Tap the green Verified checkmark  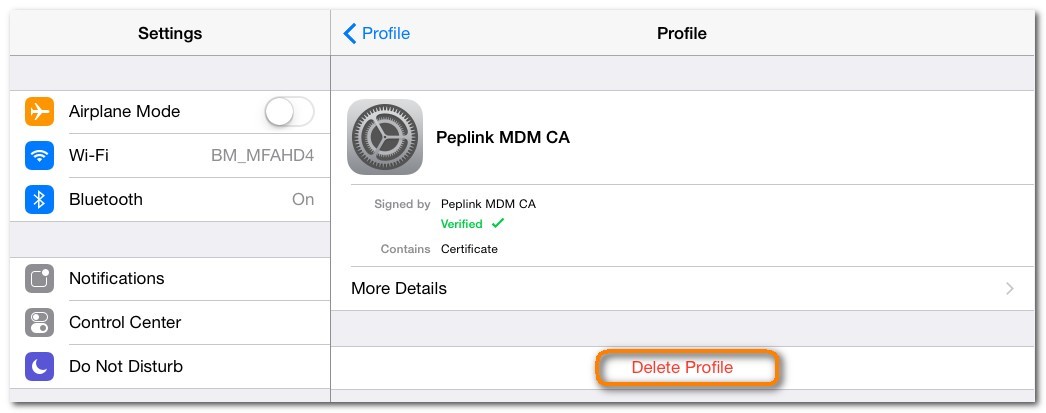tap(497, 224)
